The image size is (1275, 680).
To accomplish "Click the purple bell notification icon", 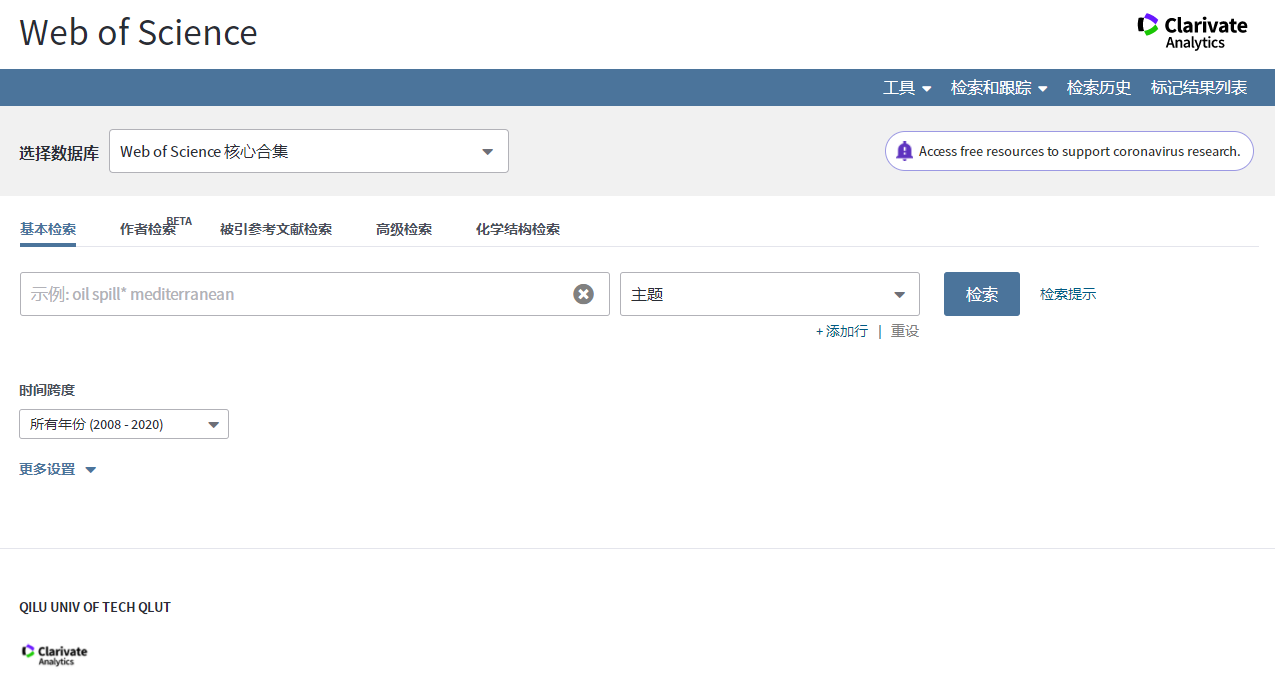I will pyautogui.click(x=904, y=151).
